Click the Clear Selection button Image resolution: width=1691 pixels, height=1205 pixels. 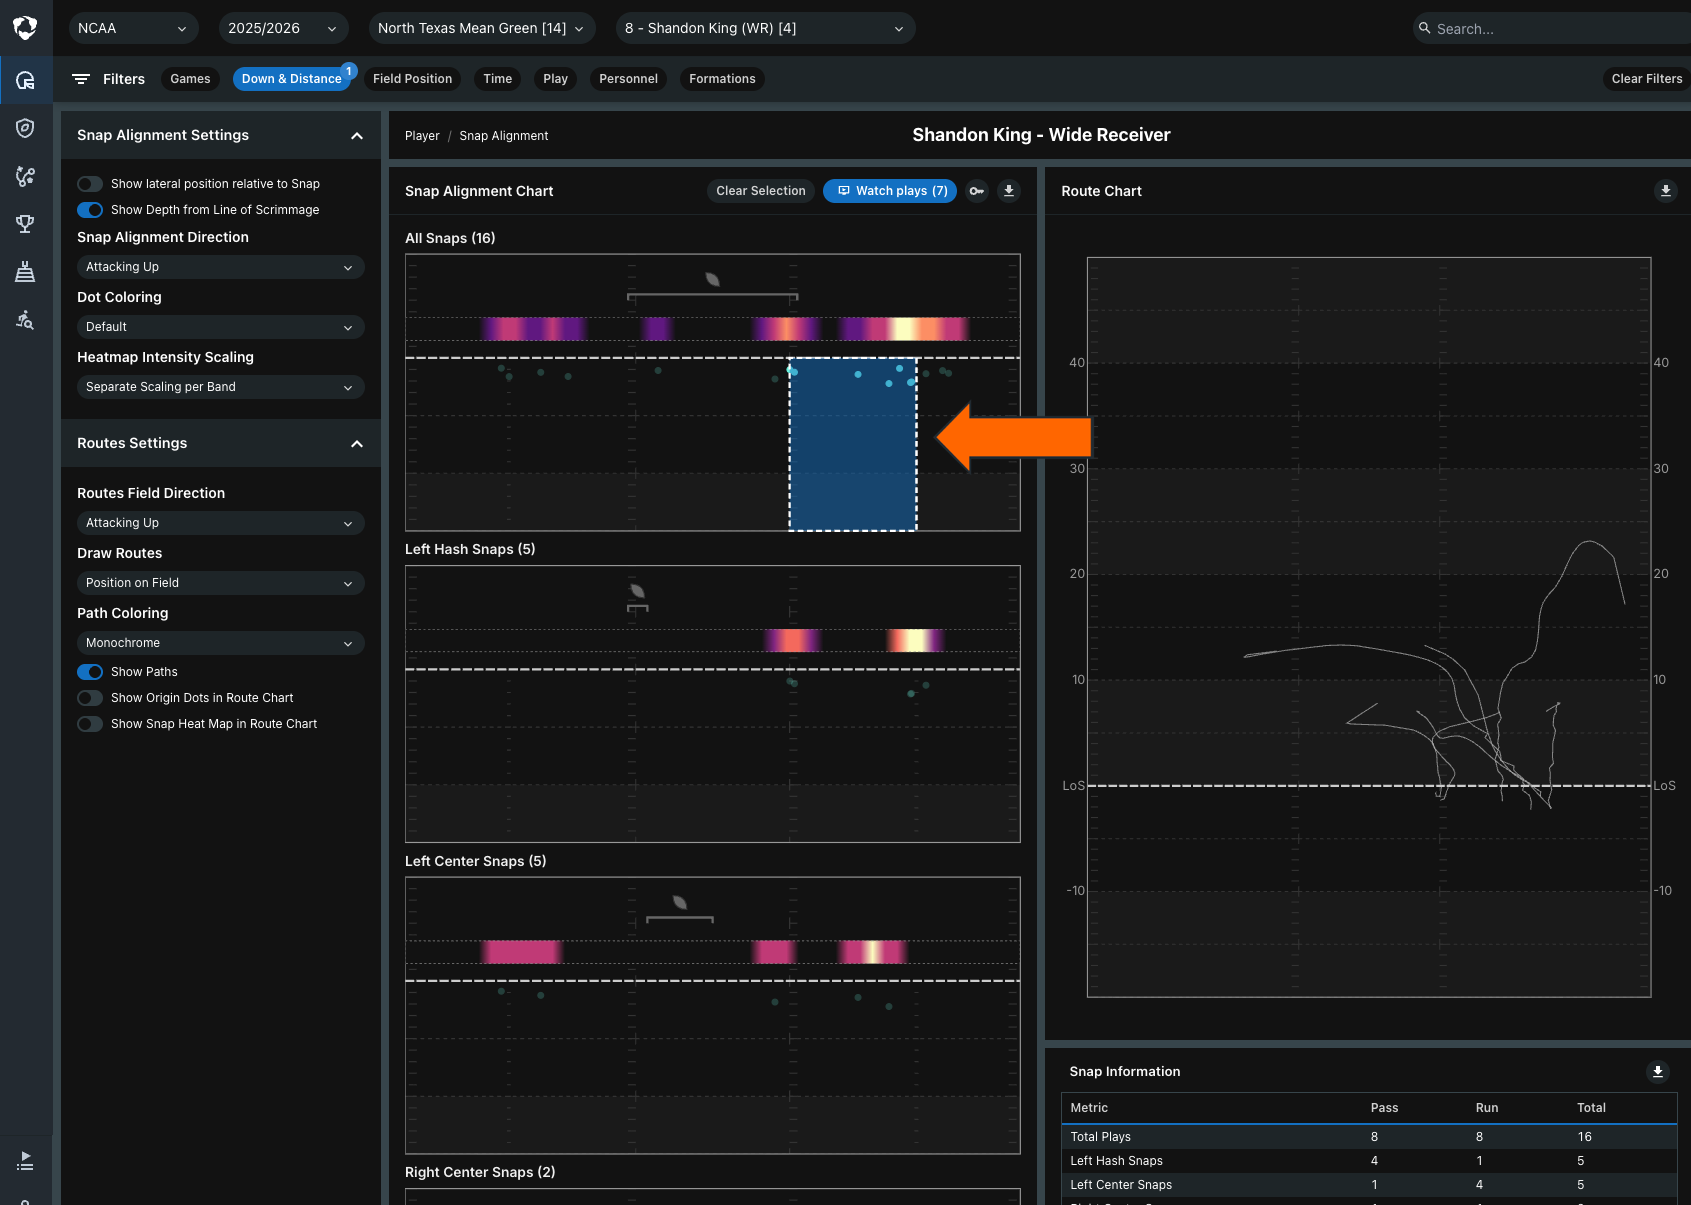[x=761, y=191]
